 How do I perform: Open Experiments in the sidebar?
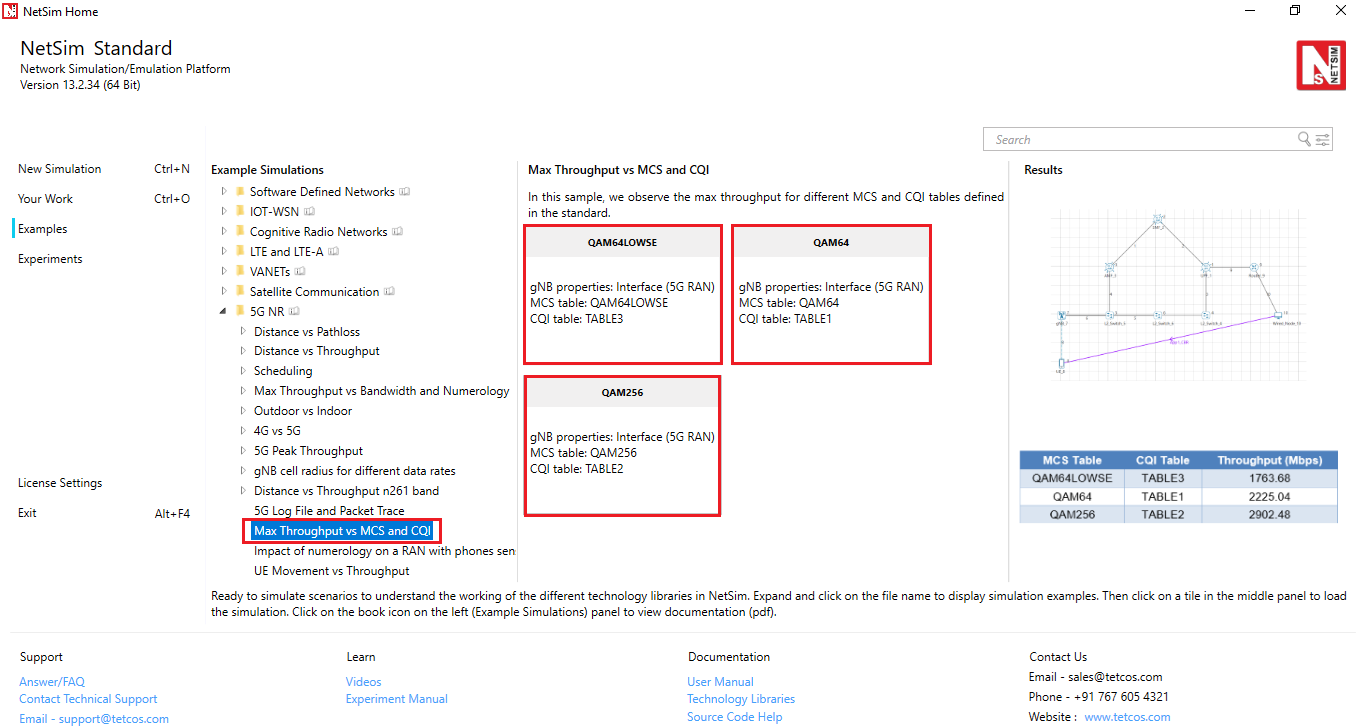pyautogui.click(x=50, y=259)
